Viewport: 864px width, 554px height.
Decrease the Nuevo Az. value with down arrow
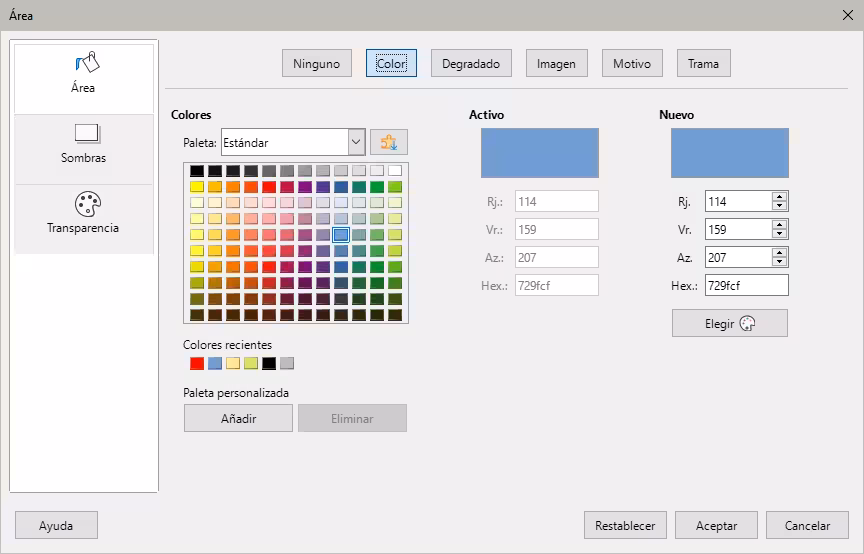click(779, 262)
